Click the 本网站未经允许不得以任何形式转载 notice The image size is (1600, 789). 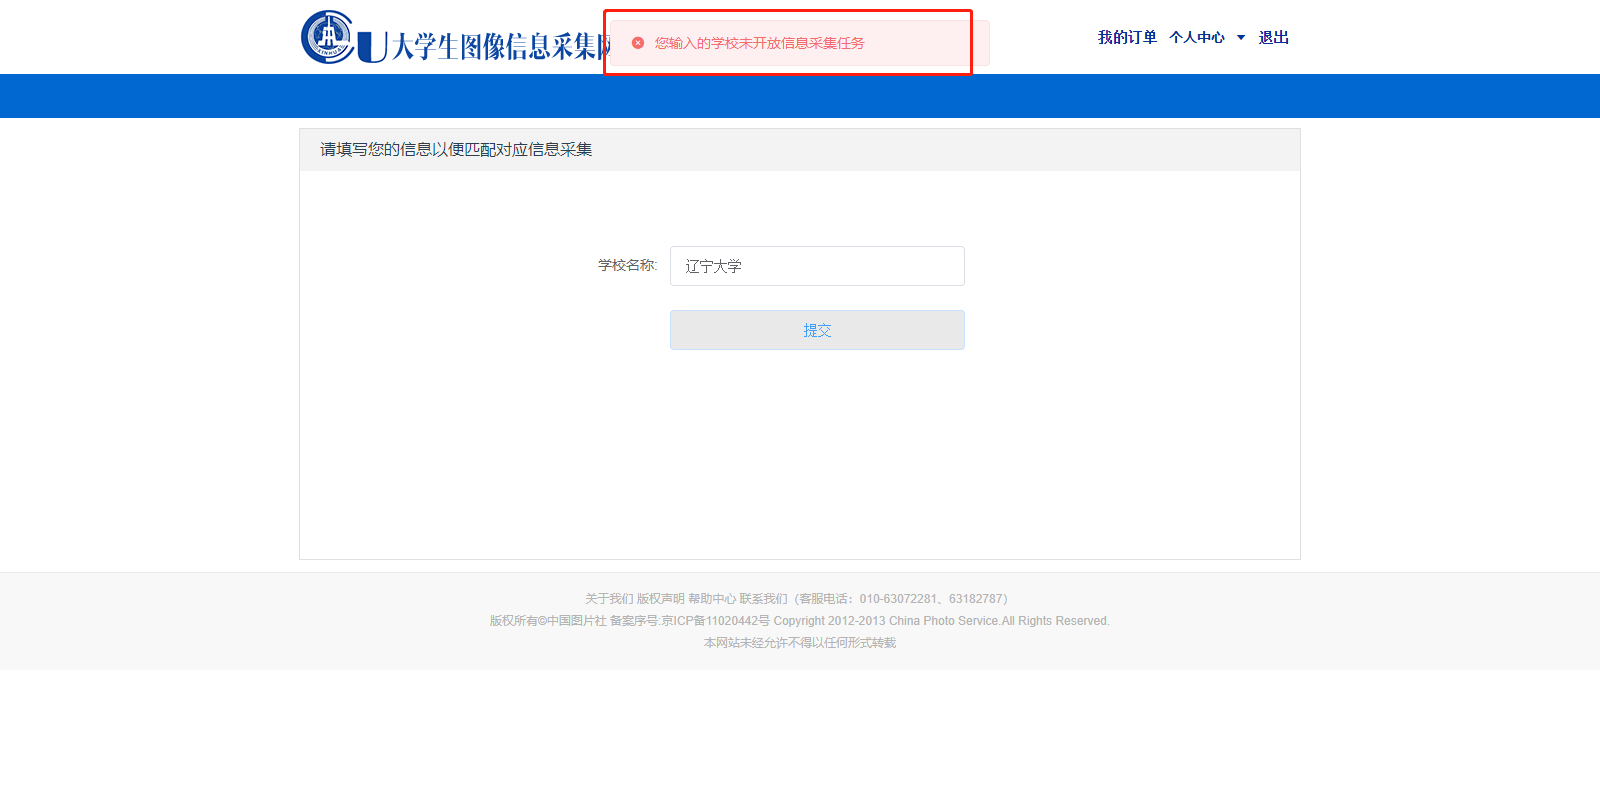pyautogui.click(x=800, y=643)
